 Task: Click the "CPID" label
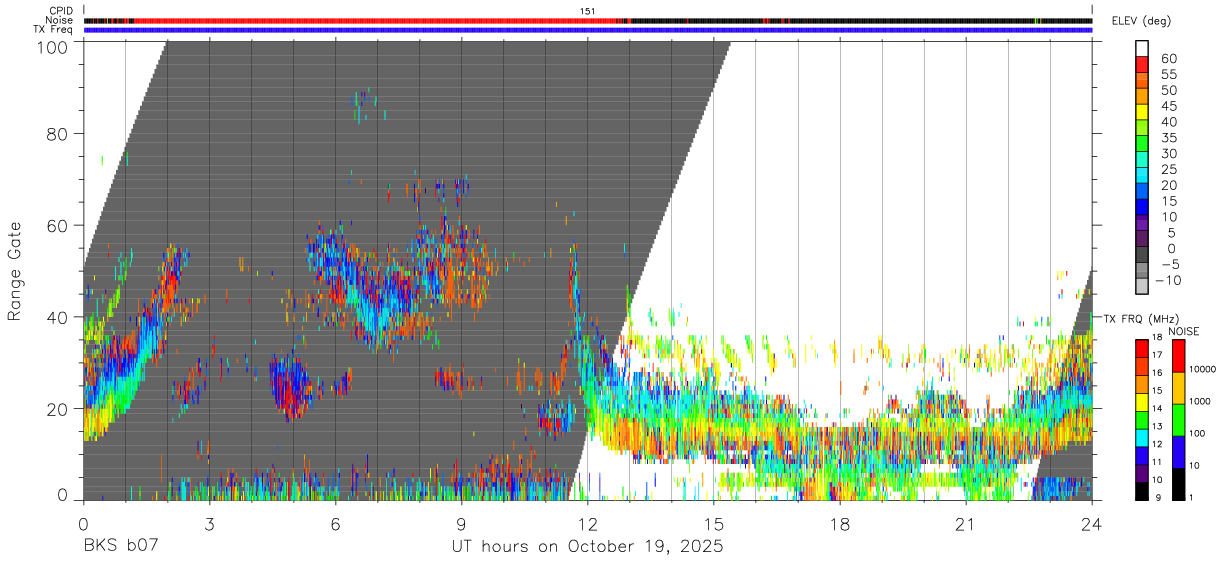click(61, 11)
